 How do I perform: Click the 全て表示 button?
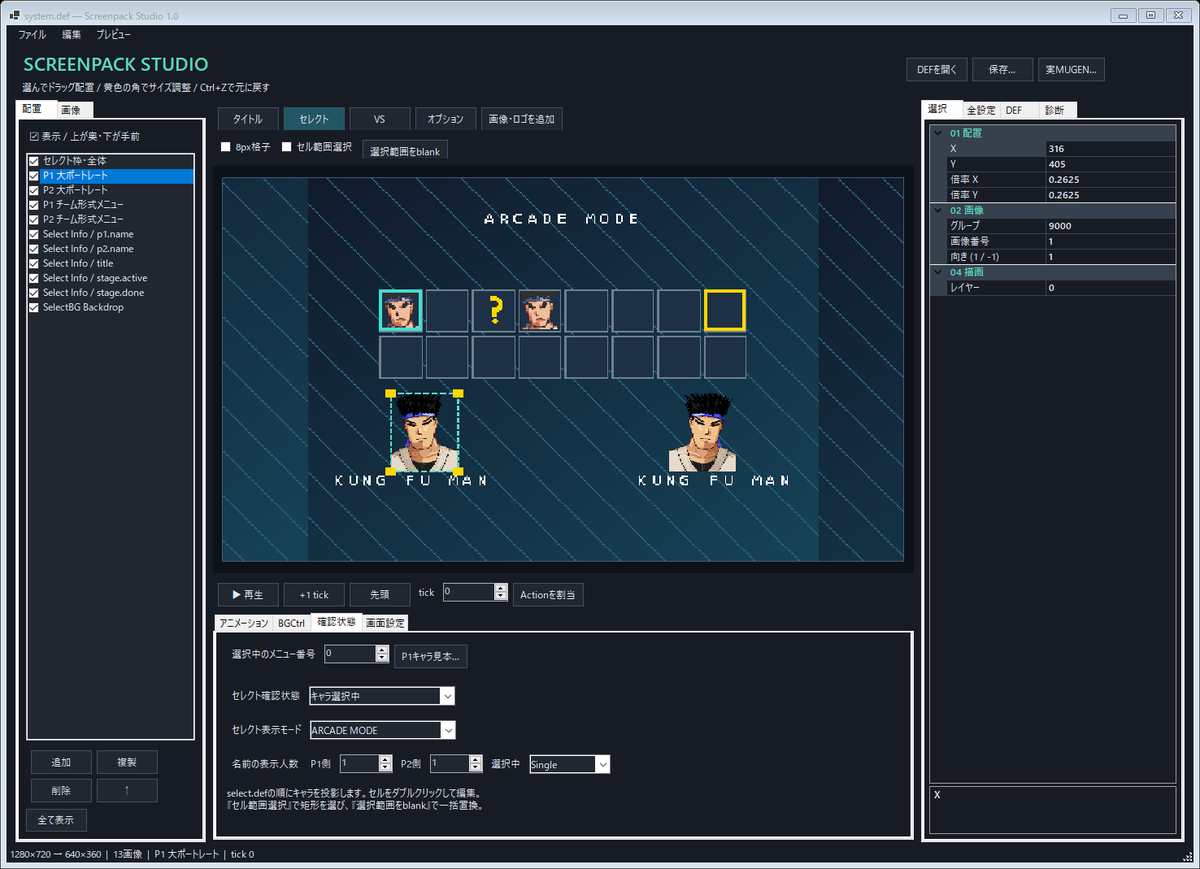[x=56, y=820]
